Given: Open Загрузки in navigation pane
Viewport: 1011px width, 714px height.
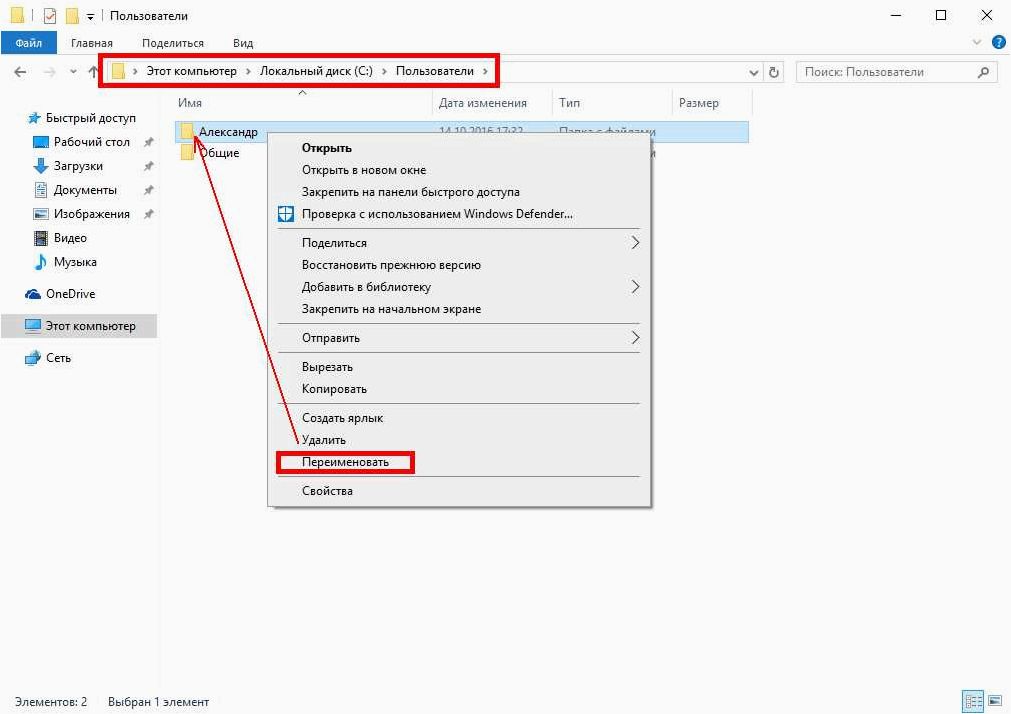Looking at the screenshot, I should coord(78,166).
